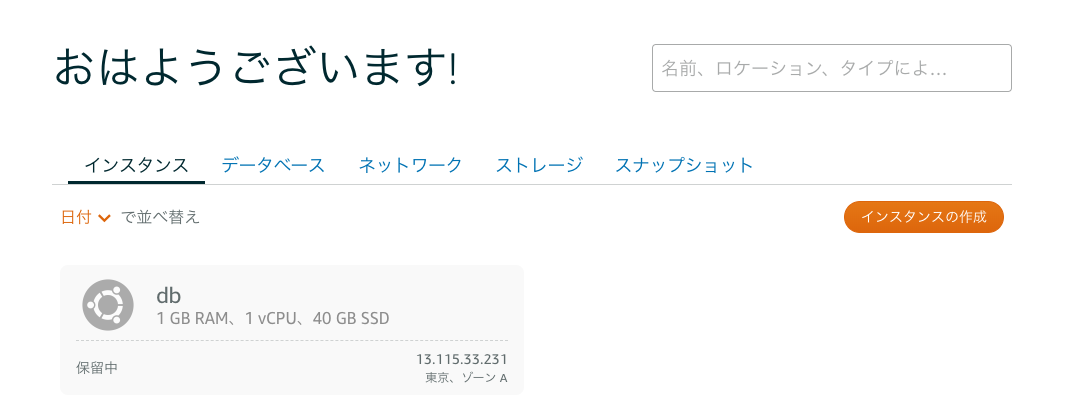
Task: Go to the ストレージ tab
Action: pos(539,165)
